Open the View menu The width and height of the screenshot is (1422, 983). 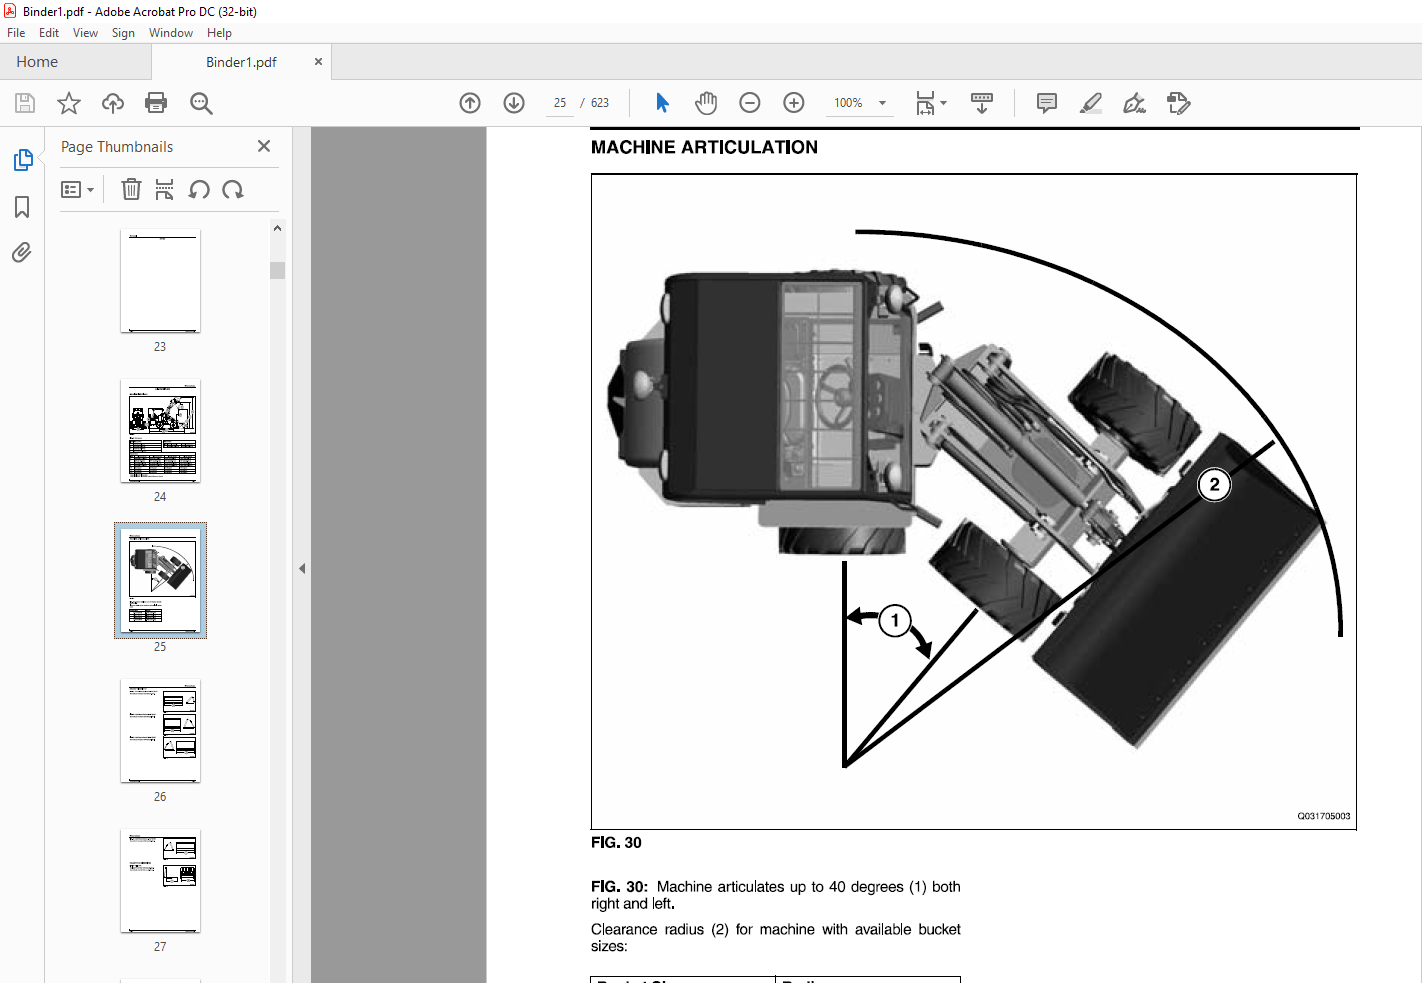(x=85, y=33)
